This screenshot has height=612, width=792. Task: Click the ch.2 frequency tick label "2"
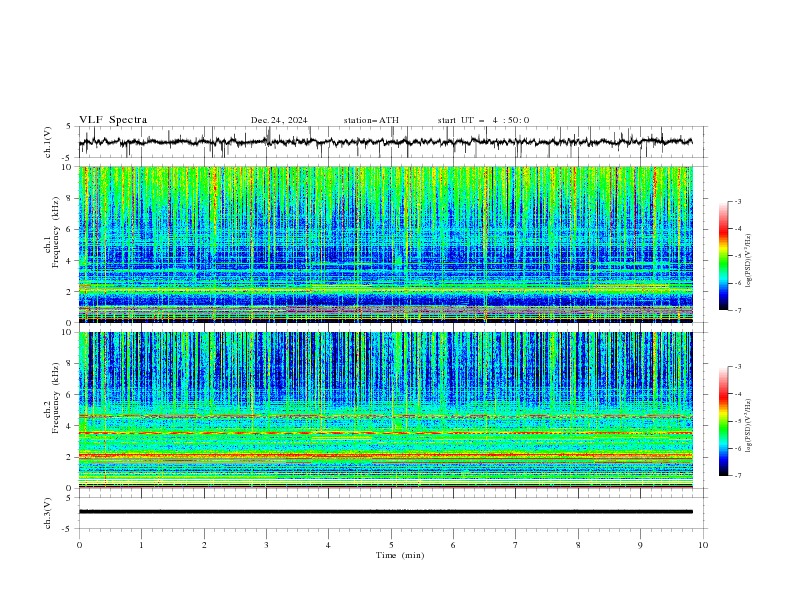pyautogui.click(x=70, y=457)
